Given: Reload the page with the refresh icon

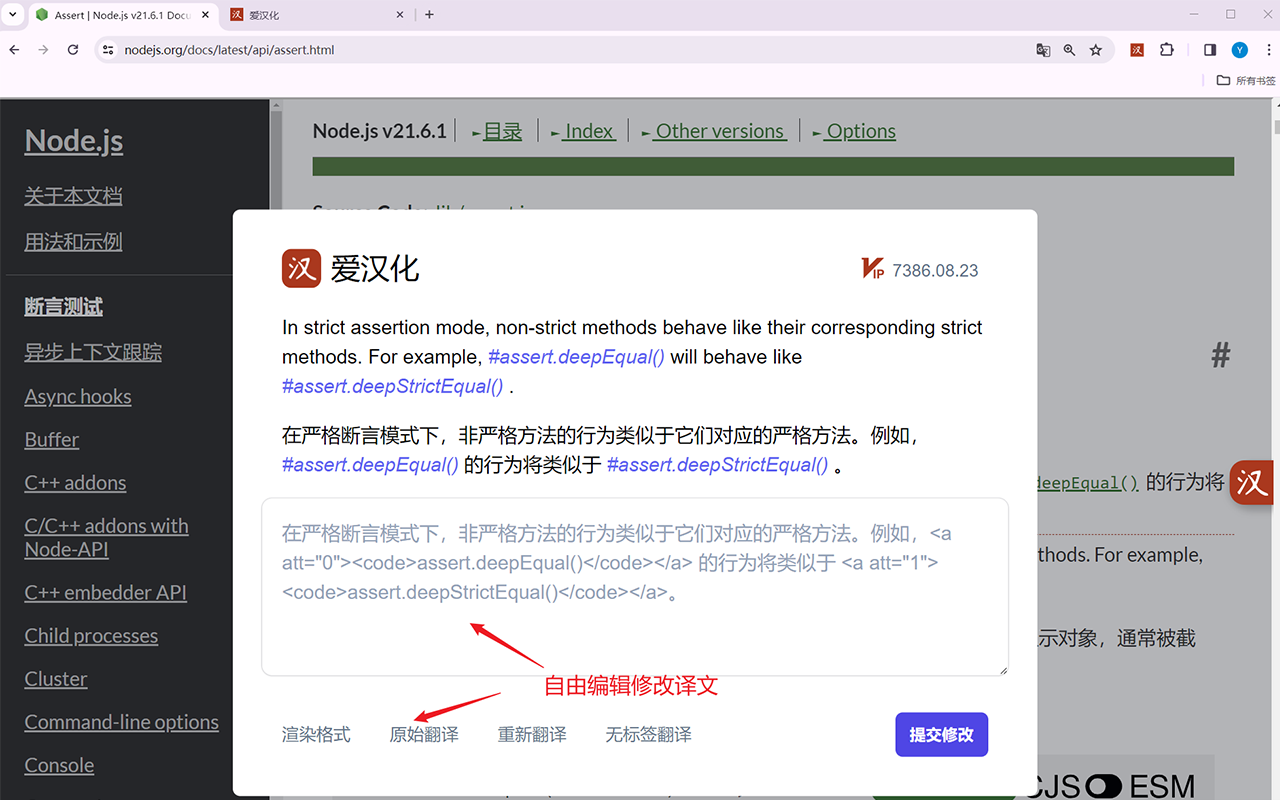Looking at the screenshot, I should pyautogui.click(x=72, y=49).
